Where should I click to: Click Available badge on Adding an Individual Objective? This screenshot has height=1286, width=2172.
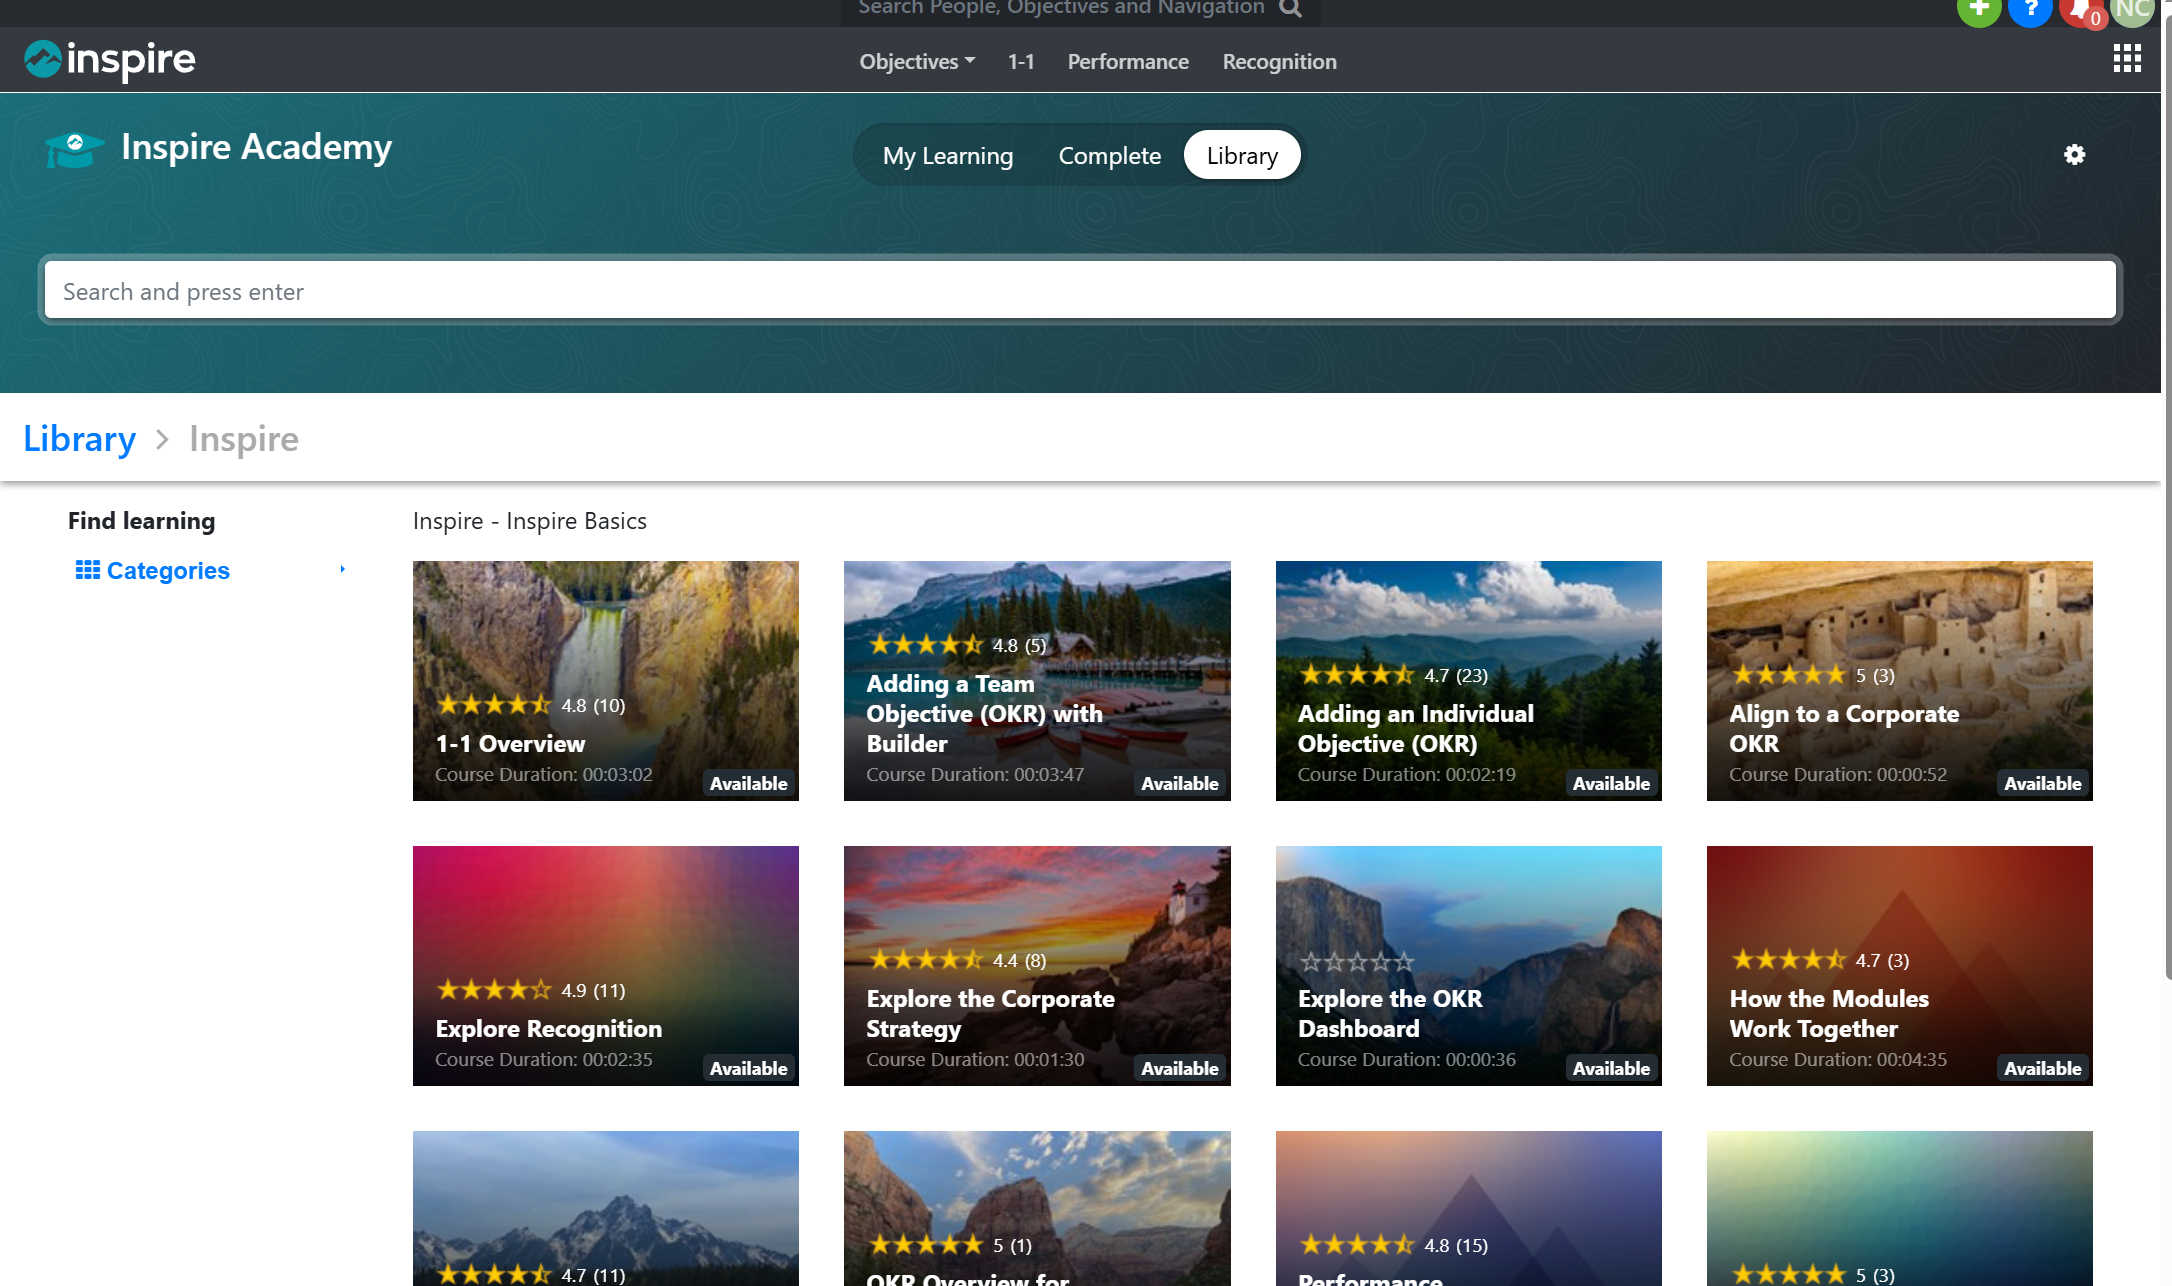point(1611,784)
